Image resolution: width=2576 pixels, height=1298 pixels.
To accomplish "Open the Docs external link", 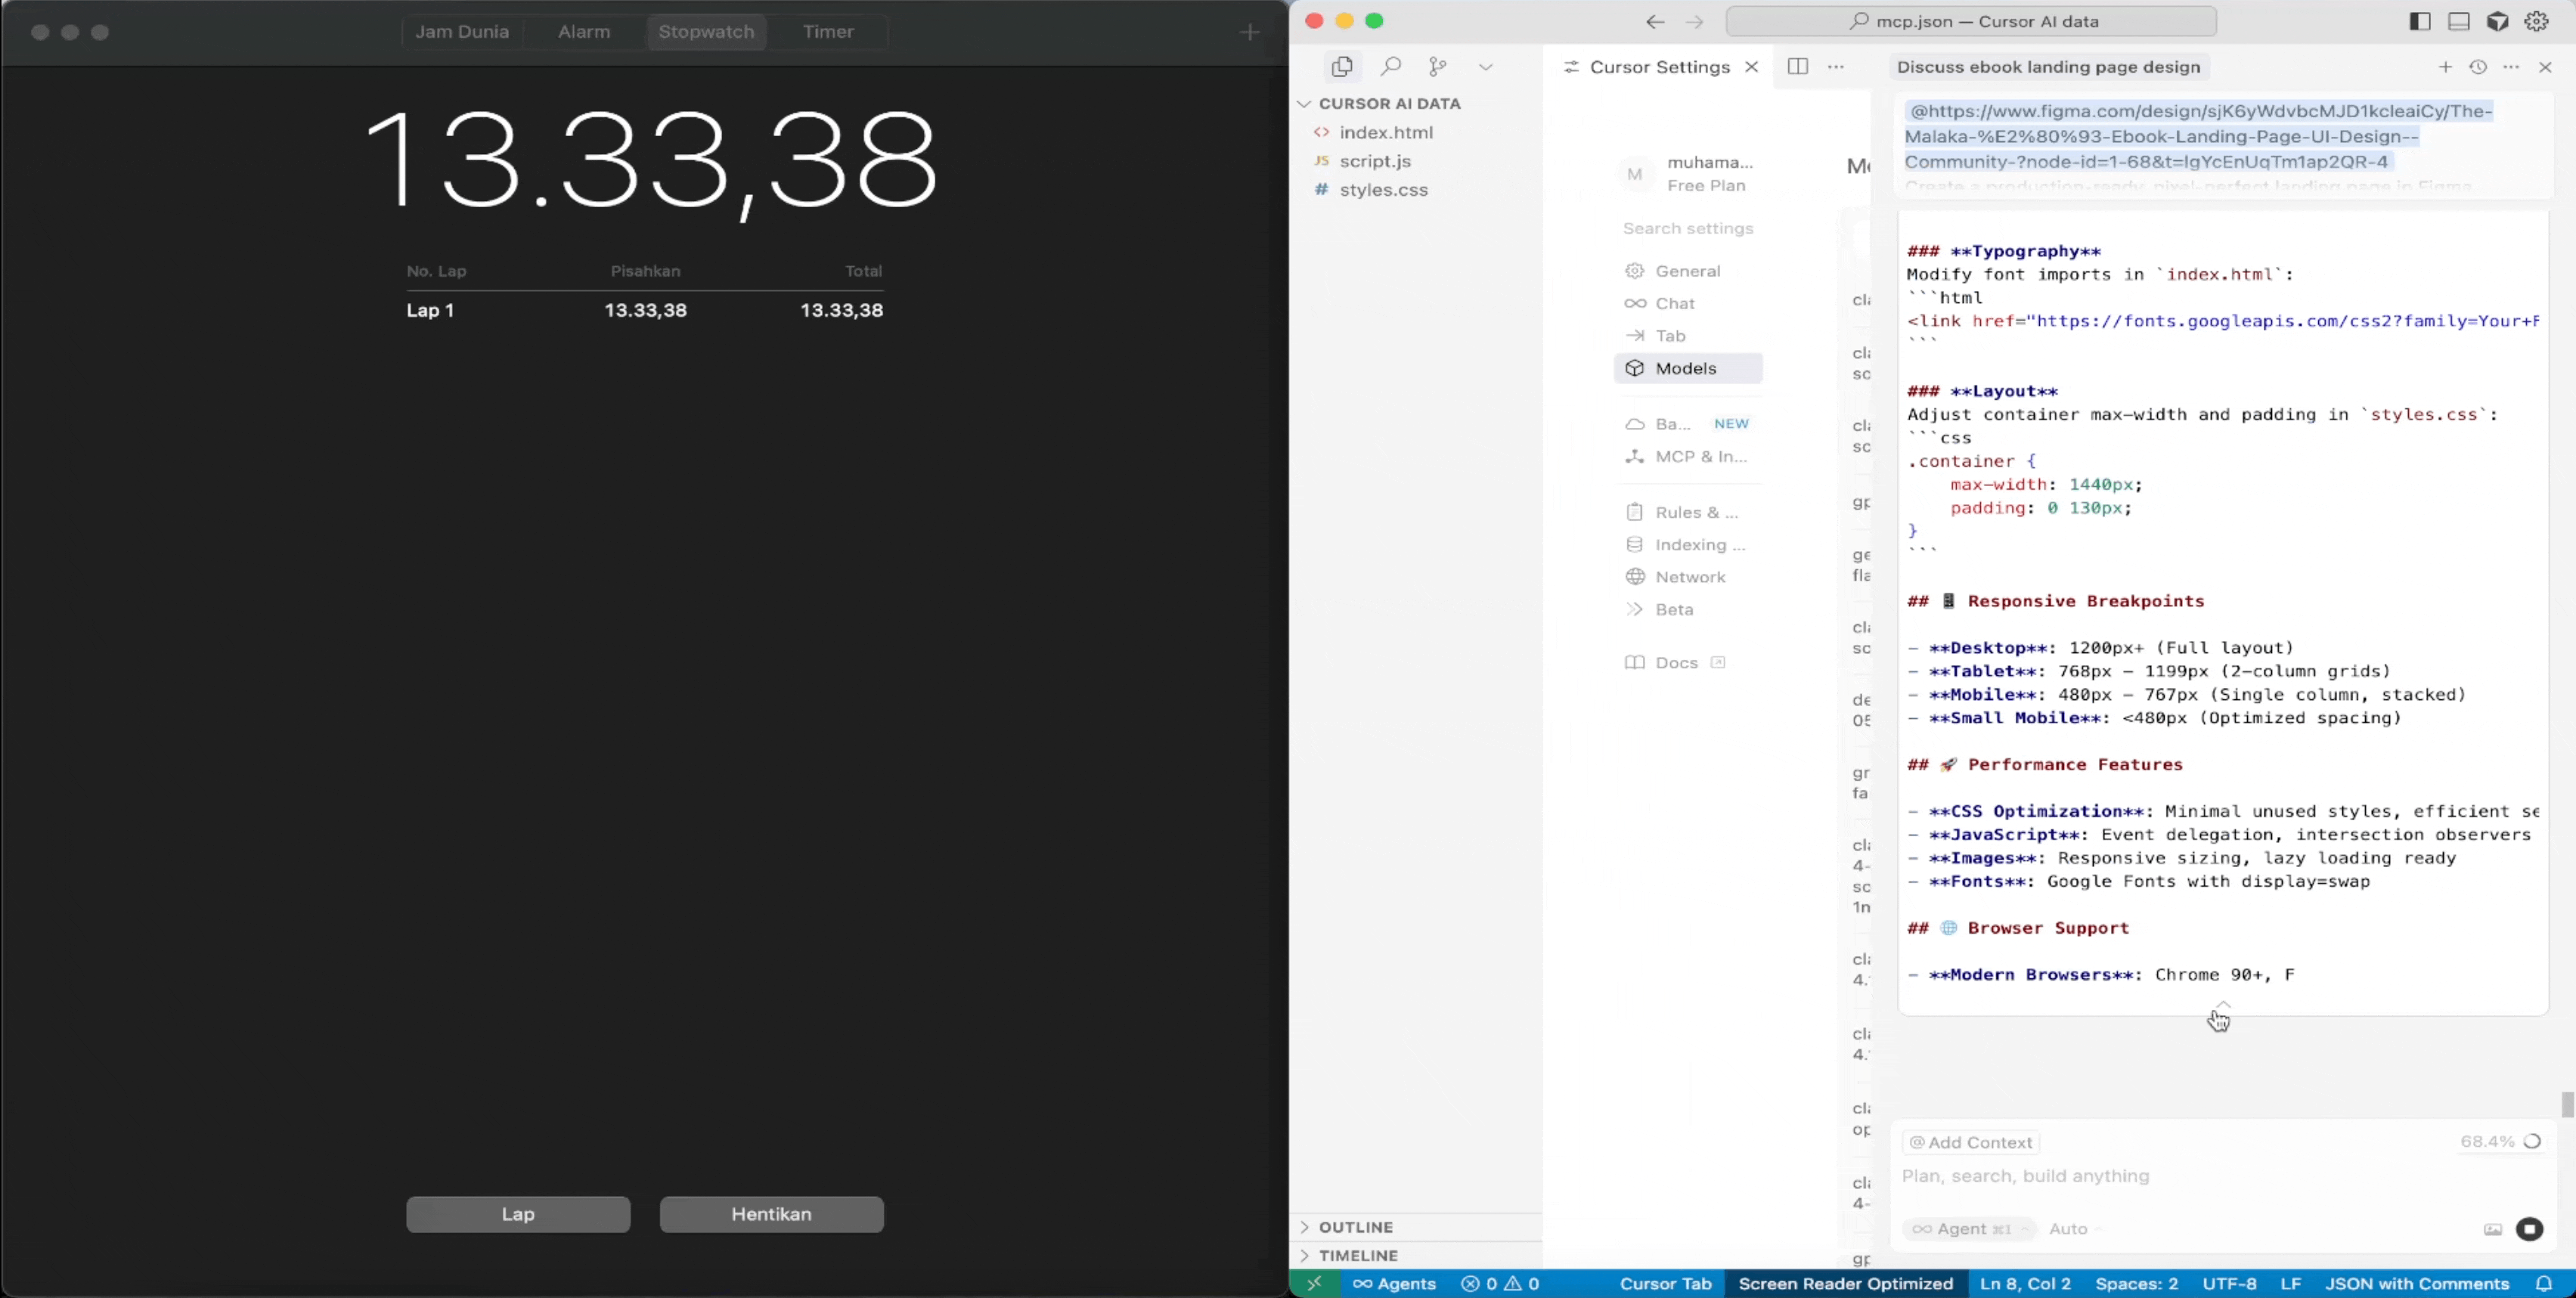I will point(1676,663).
